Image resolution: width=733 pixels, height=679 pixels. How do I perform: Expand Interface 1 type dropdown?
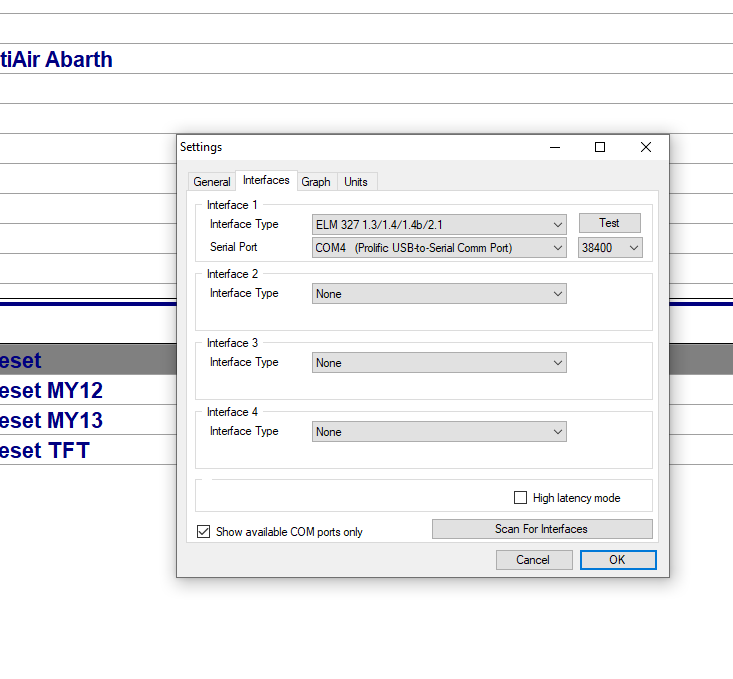click(x=440, y=225)
